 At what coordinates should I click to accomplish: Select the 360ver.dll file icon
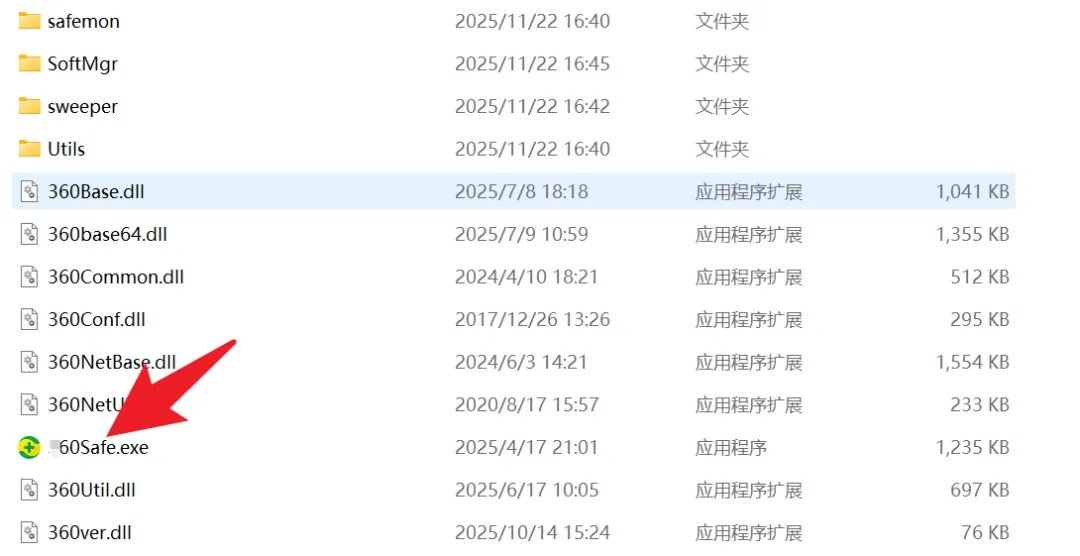pyautogui.click(x=29, y=533)
